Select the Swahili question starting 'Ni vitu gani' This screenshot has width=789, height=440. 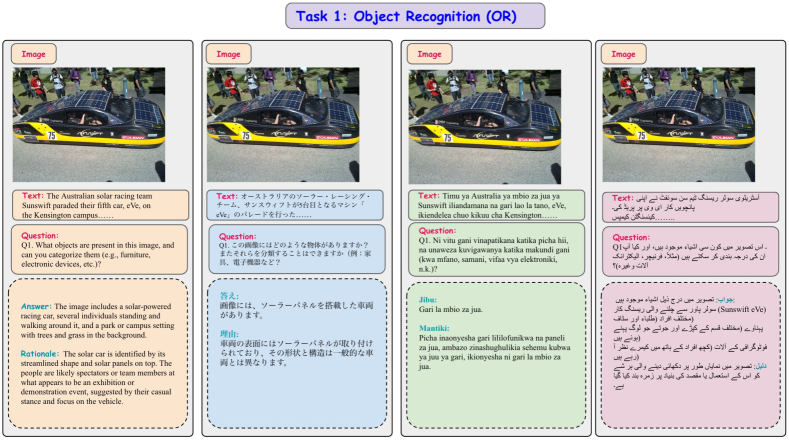coord(494,256)
